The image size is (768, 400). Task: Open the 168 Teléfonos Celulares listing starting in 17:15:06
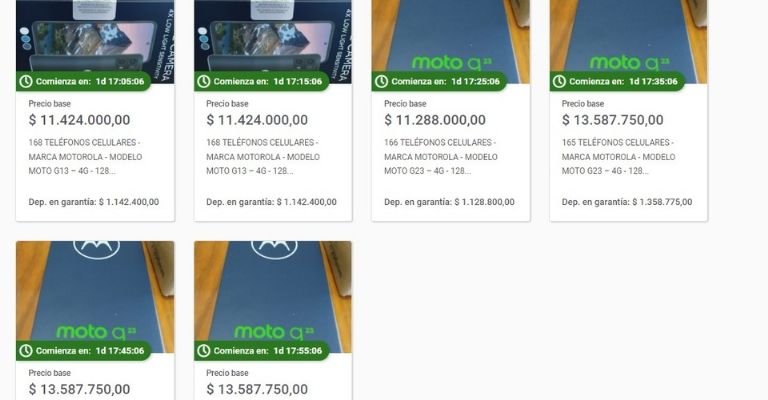click(263, 157)
